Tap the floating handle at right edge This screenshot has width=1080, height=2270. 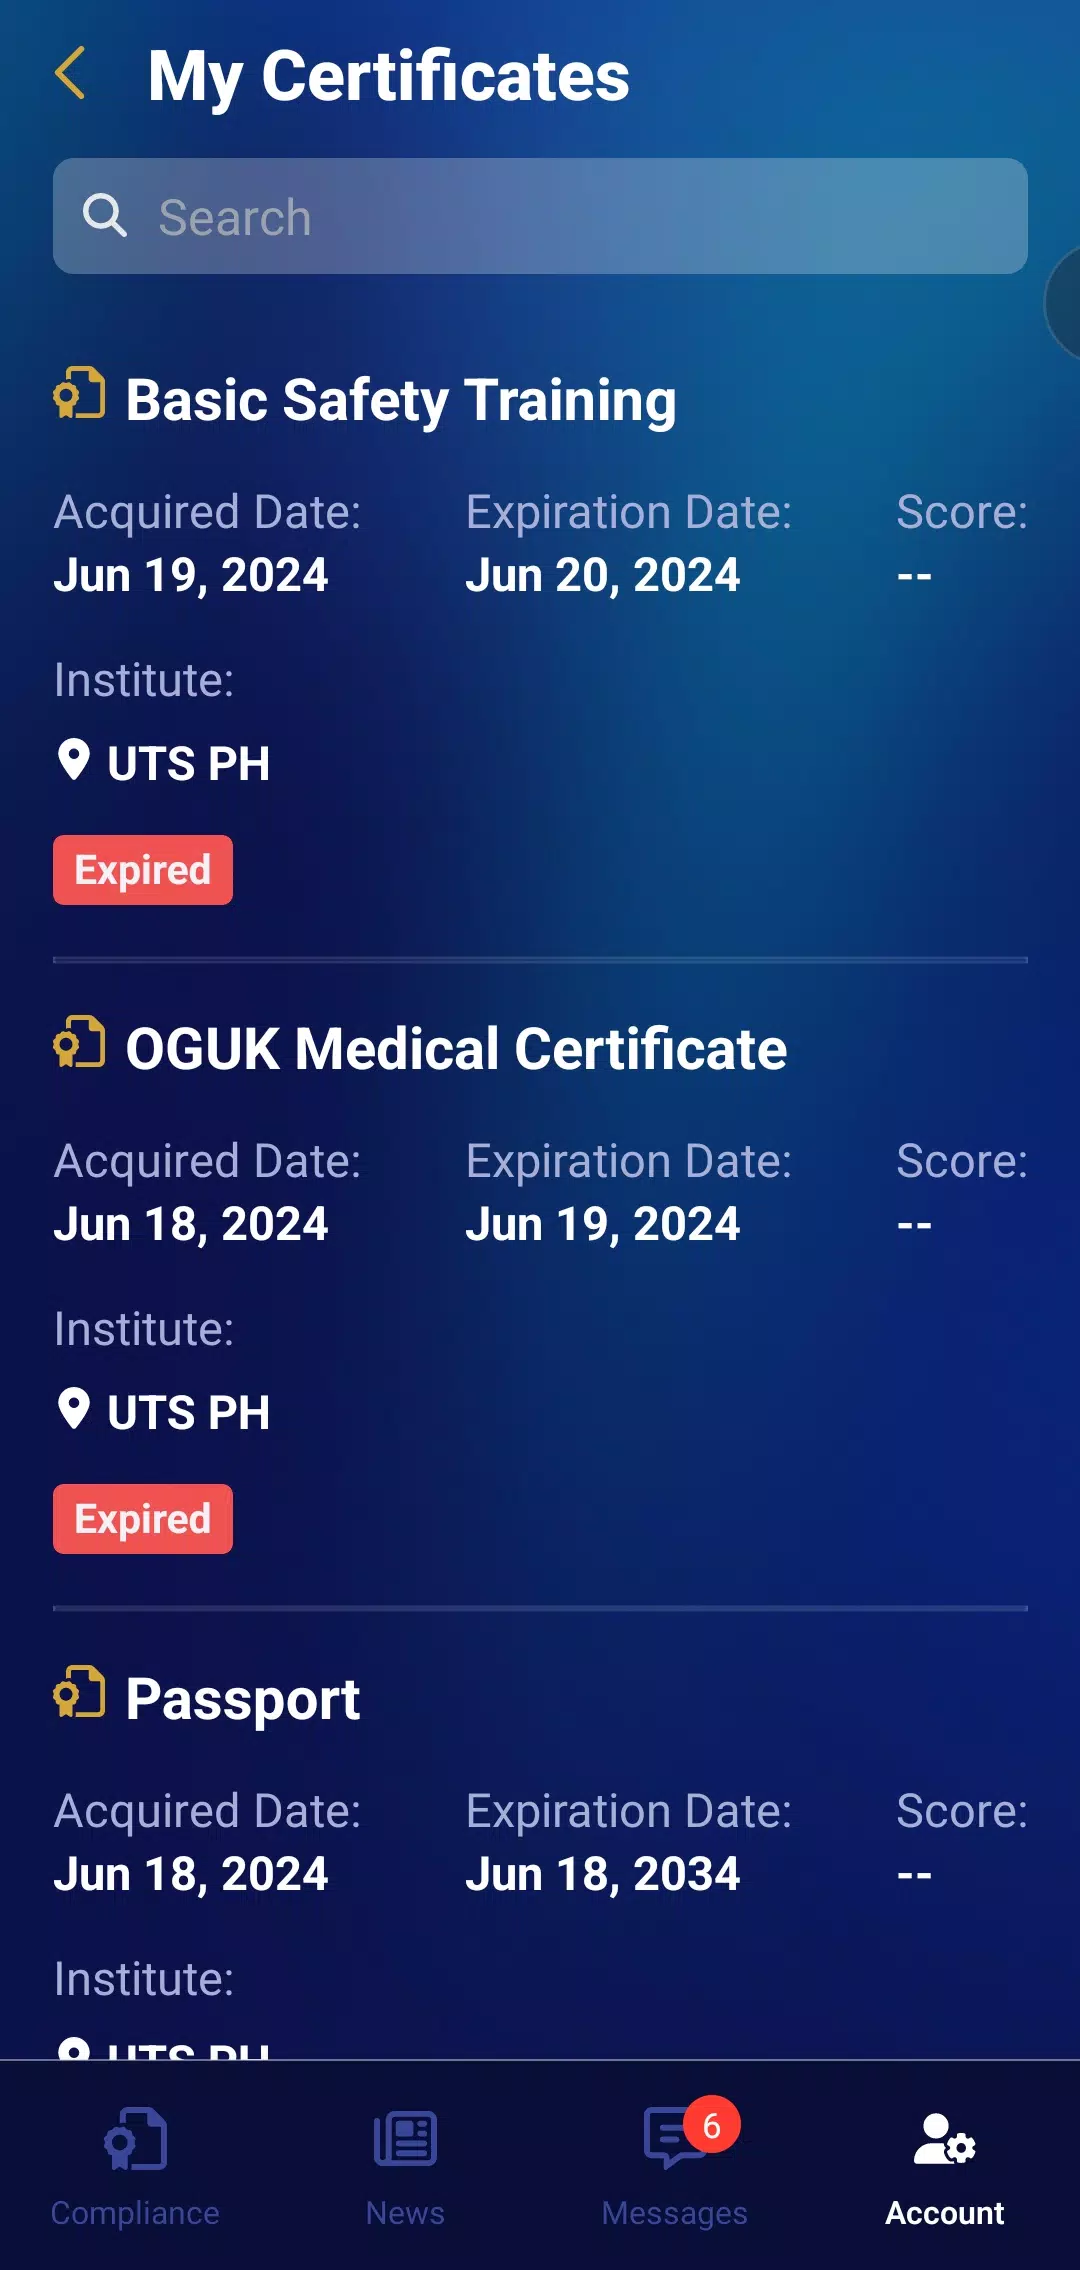[1064, 302]
